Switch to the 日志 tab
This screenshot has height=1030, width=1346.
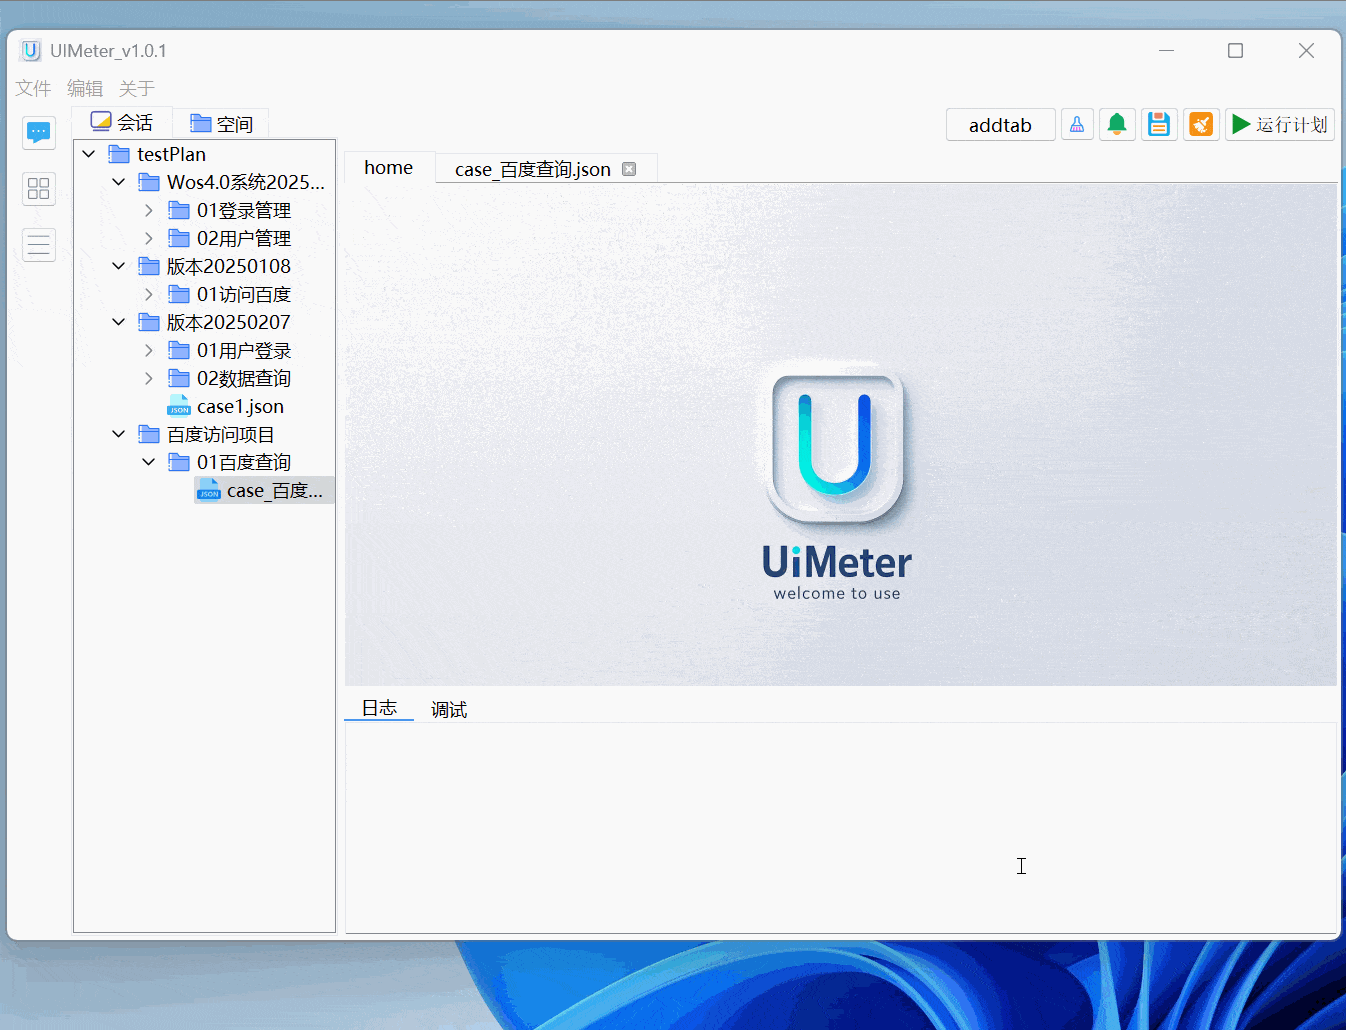click(379, 708)
